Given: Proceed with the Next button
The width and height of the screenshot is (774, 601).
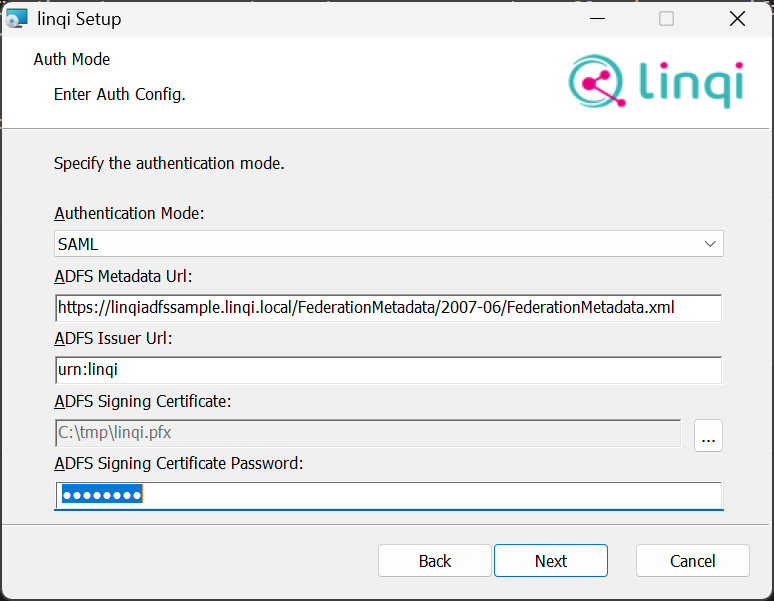Looking at the screenshot, I should (551, 561).
